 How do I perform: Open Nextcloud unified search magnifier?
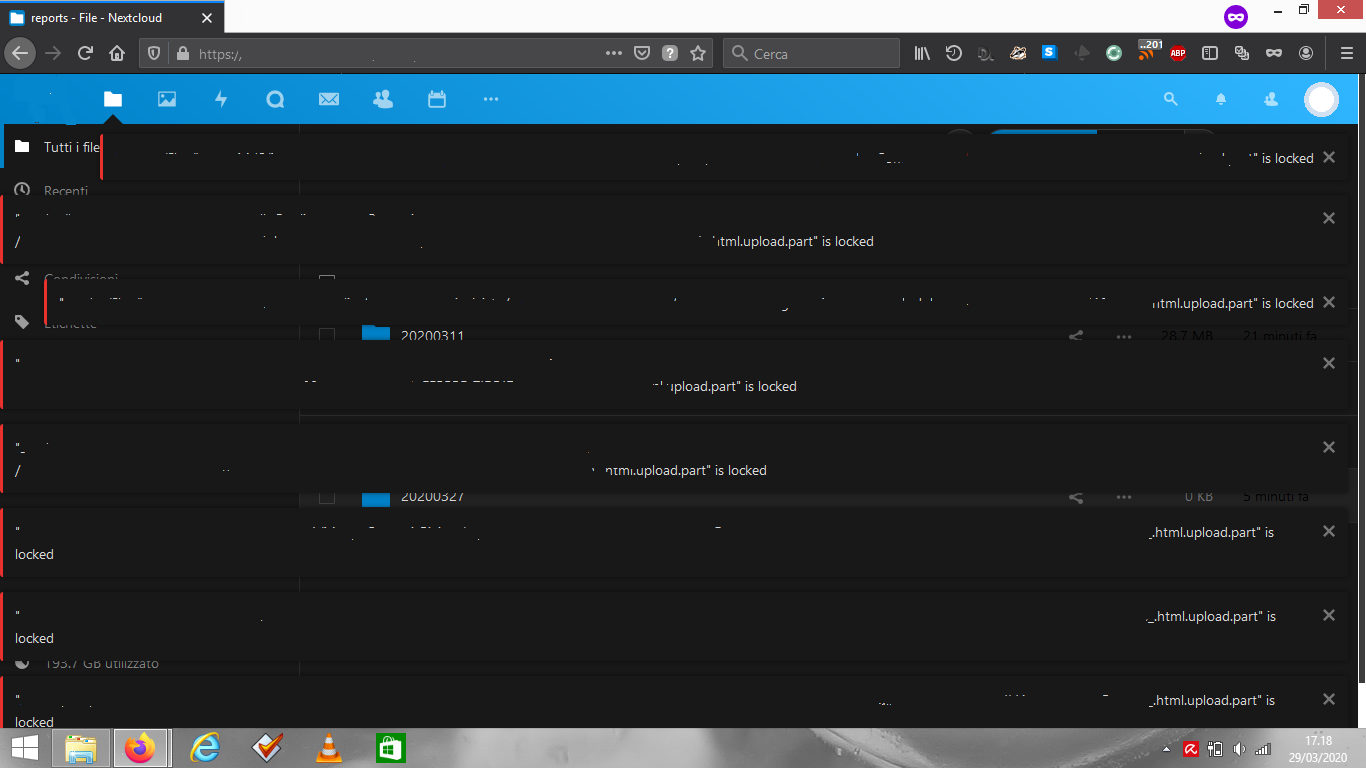1171,99
